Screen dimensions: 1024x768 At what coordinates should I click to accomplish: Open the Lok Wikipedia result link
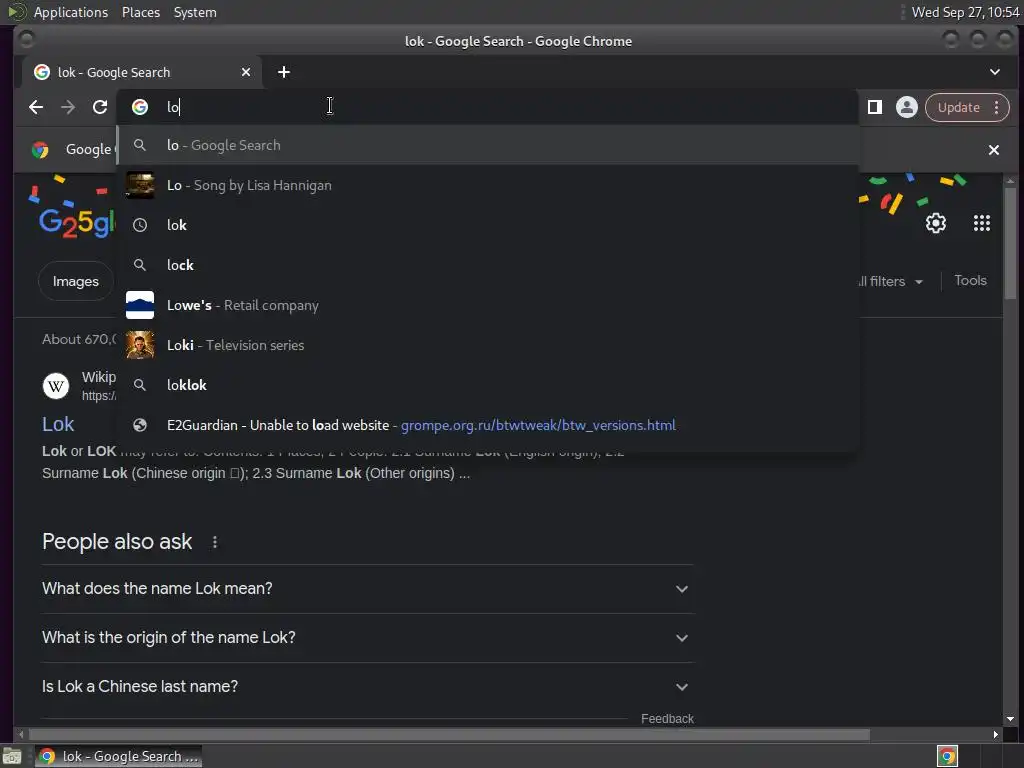pos(58,424)
